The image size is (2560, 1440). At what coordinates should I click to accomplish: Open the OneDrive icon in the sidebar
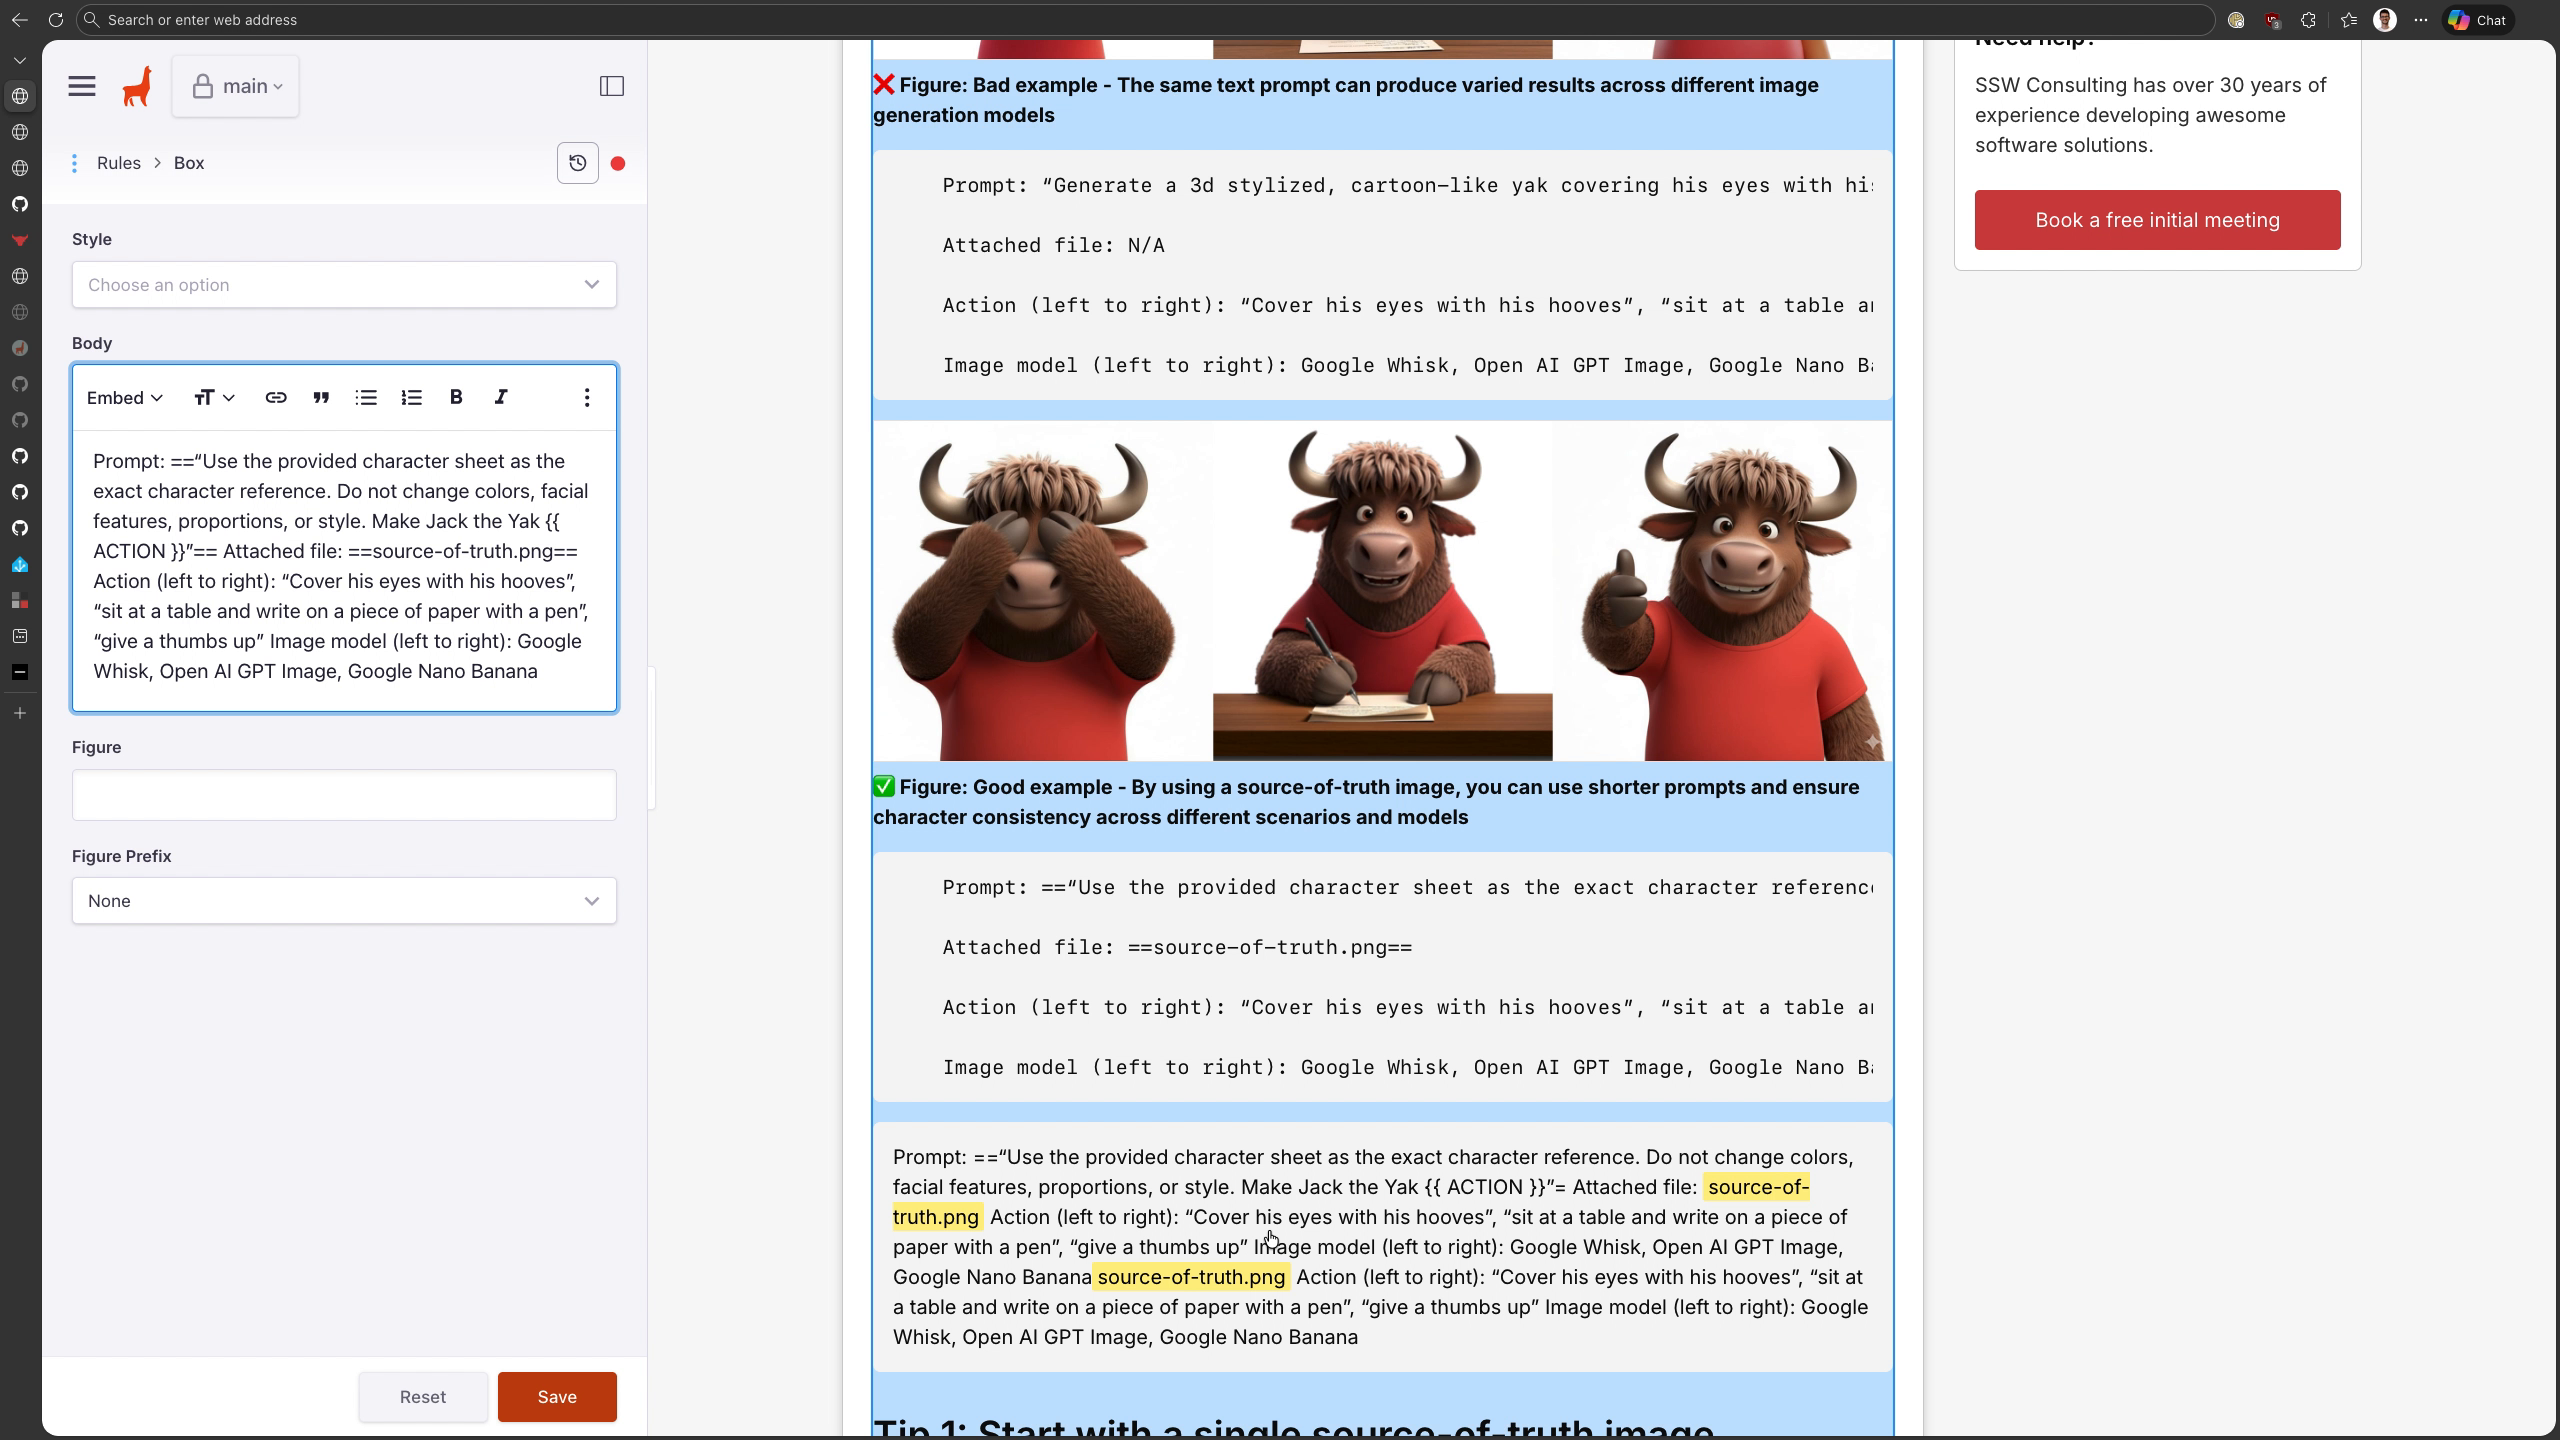point(20,564)
